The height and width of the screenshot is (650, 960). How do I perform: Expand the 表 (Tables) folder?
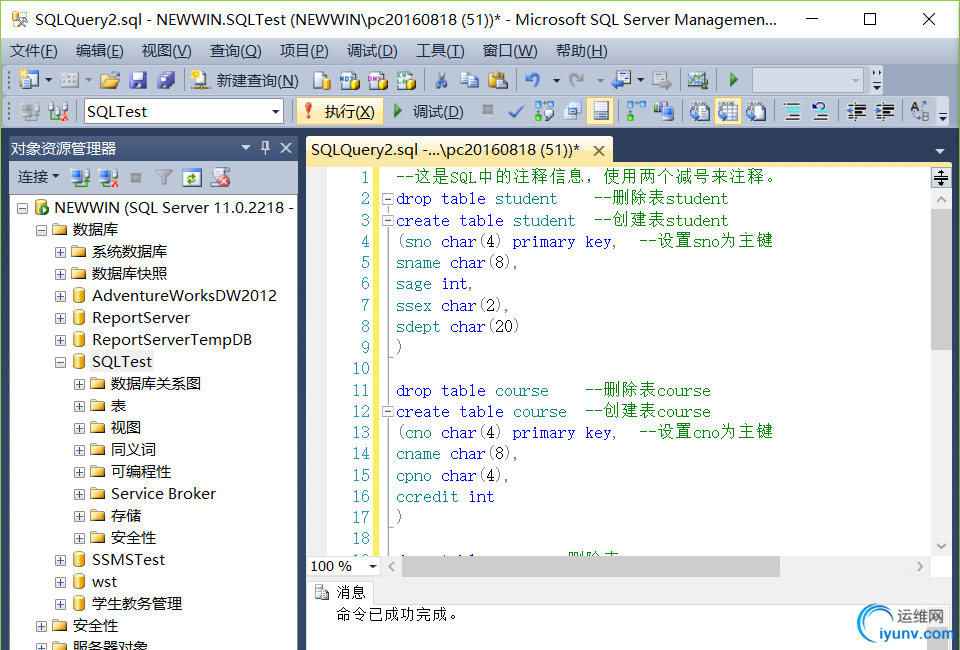point(80,406)
